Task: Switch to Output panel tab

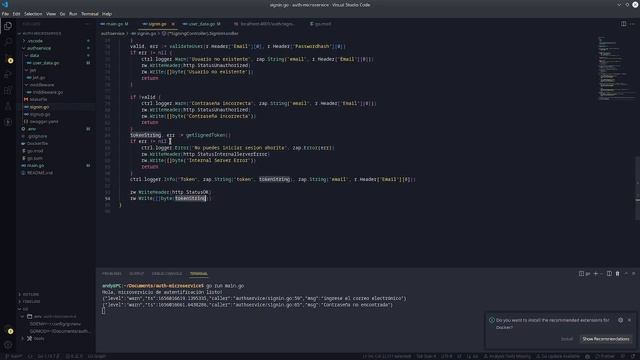Action: (137, 273)
